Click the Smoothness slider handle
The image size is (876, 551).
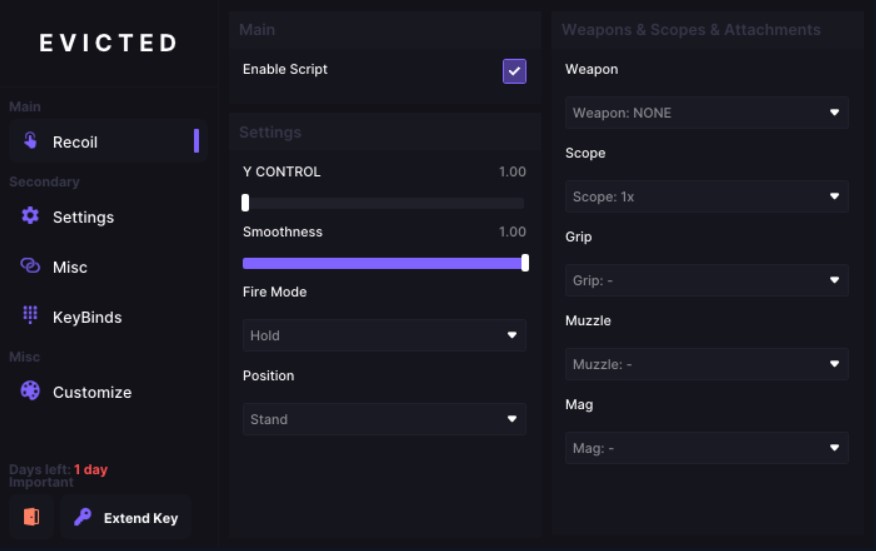(x=525, y=263)
